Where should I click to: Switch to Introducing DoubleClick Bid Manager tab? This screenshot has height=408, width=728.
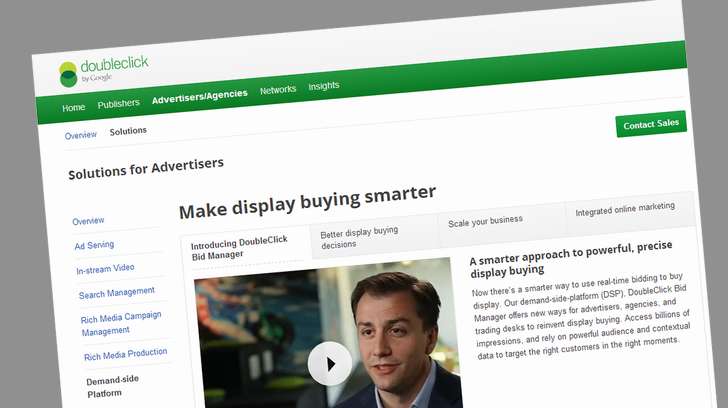(x=239, y=247)
